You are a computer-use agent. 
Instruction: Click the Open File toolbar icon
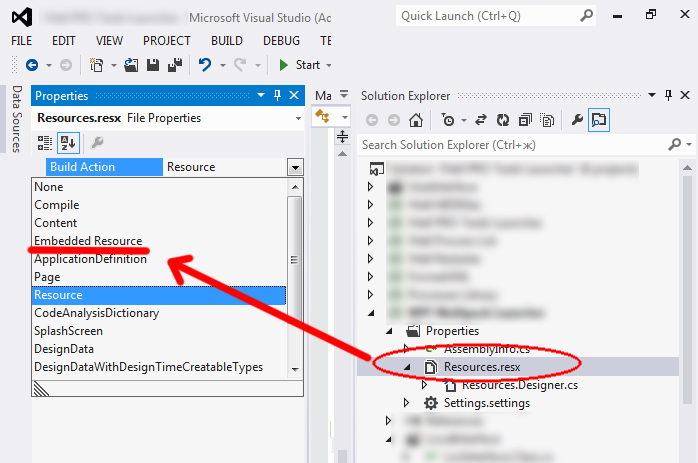131,65
